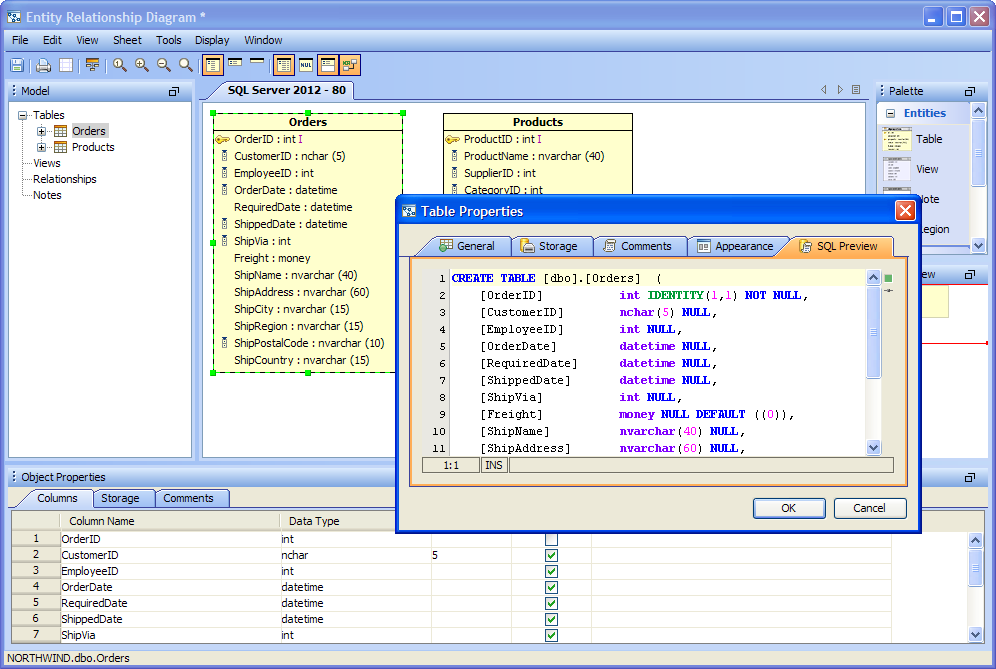This screenshot has height=669, width=996.
Task: Click the Zoom Out magnifier icon
Action: 164,66
